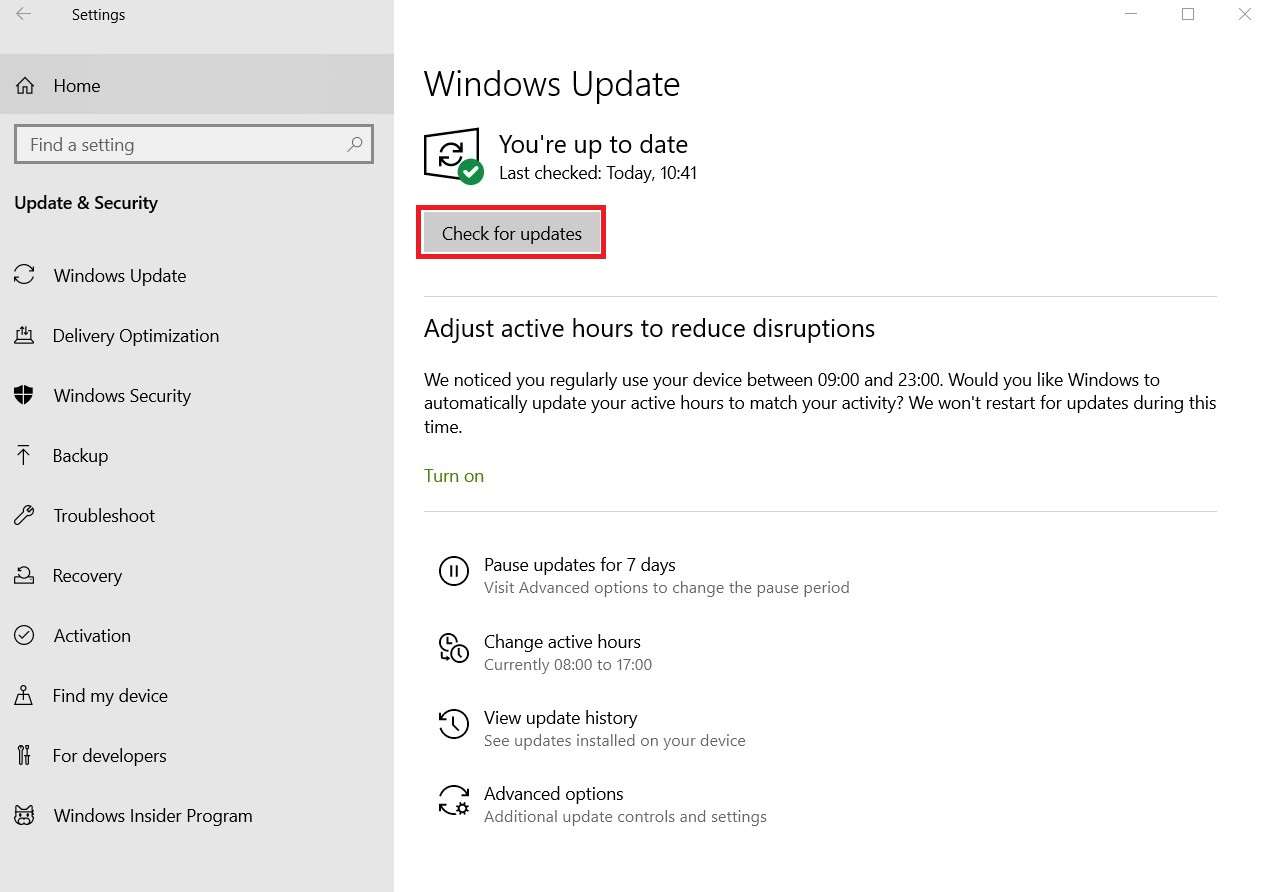
Task: Open View update history
Action: click(560, 718)
